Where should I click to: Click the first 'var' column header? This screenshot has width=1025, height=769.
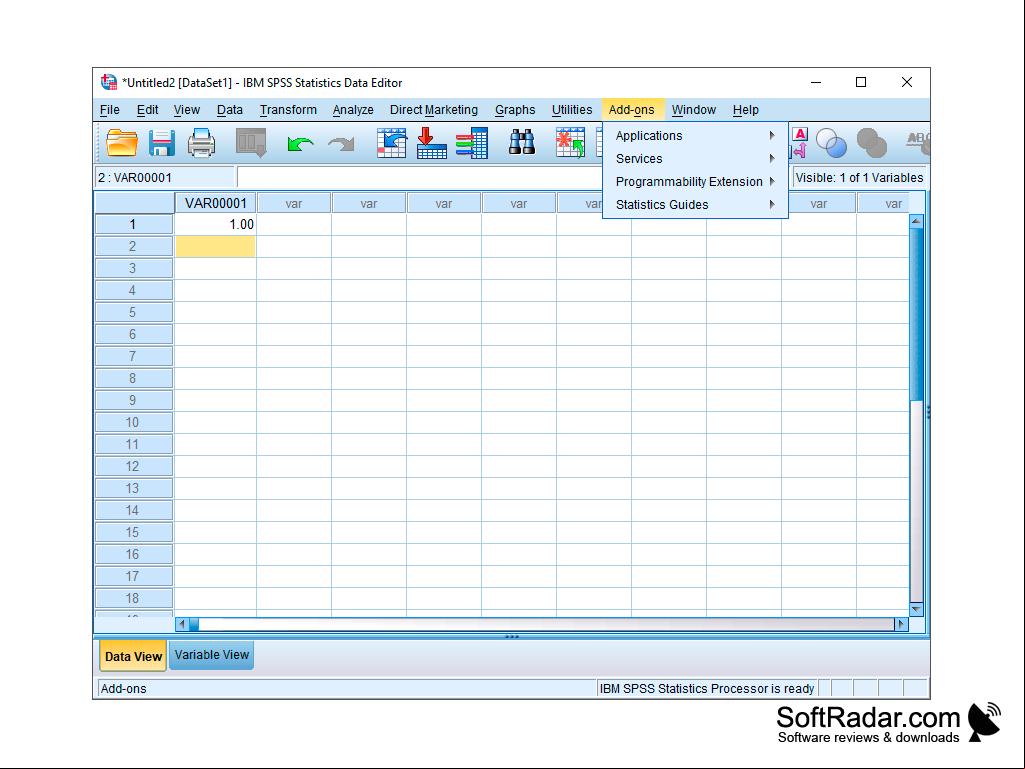[294, 203]
